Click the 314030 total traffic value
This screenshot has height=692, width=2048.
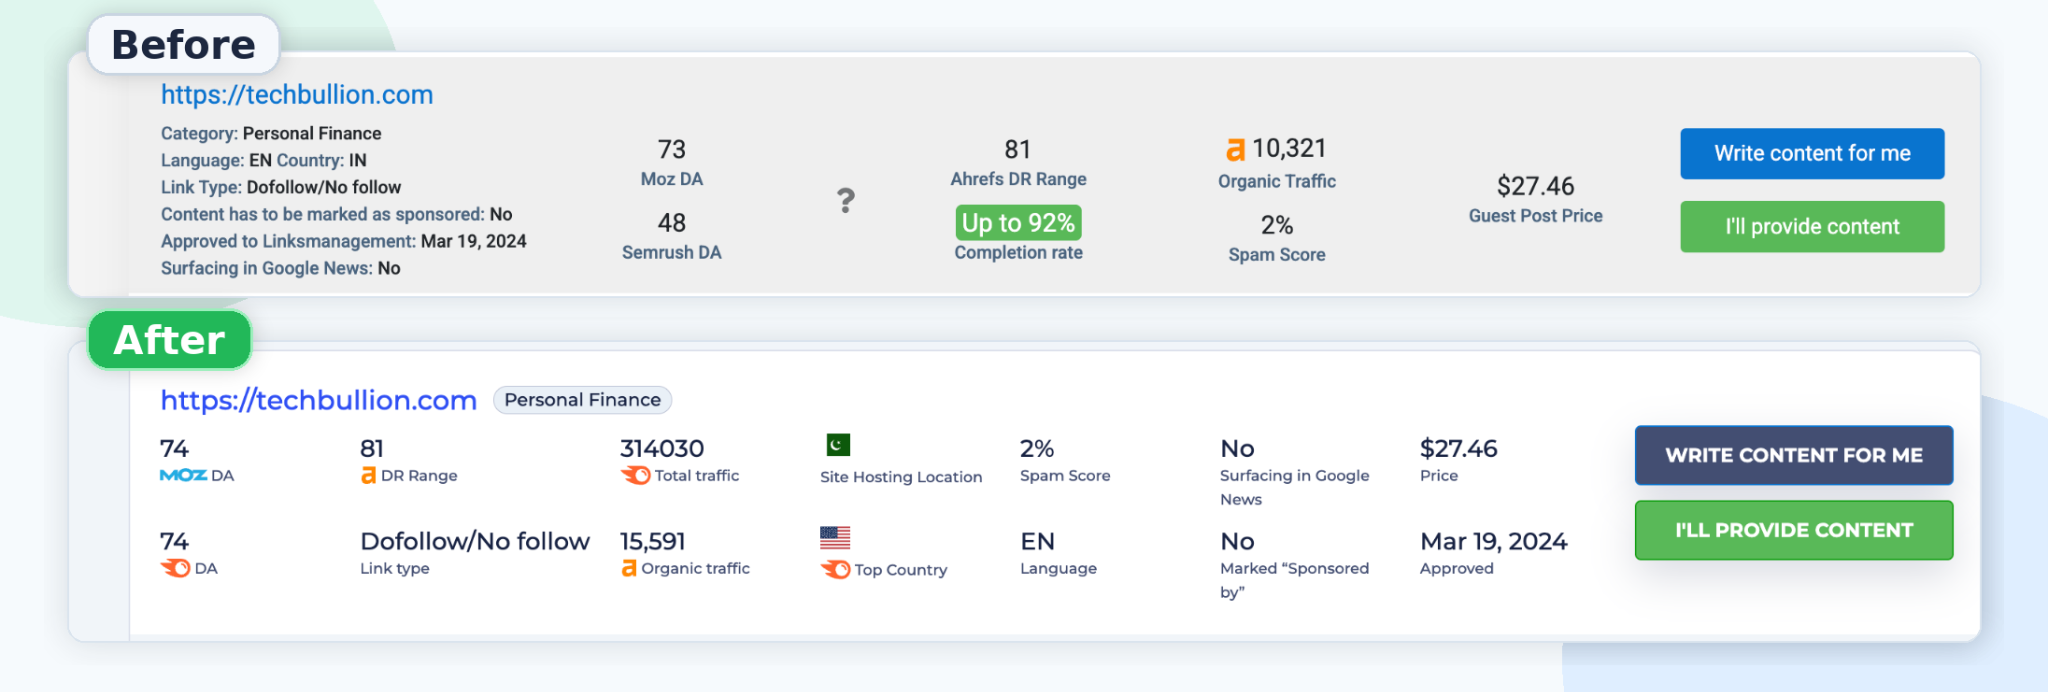click(x=662, y=448)
